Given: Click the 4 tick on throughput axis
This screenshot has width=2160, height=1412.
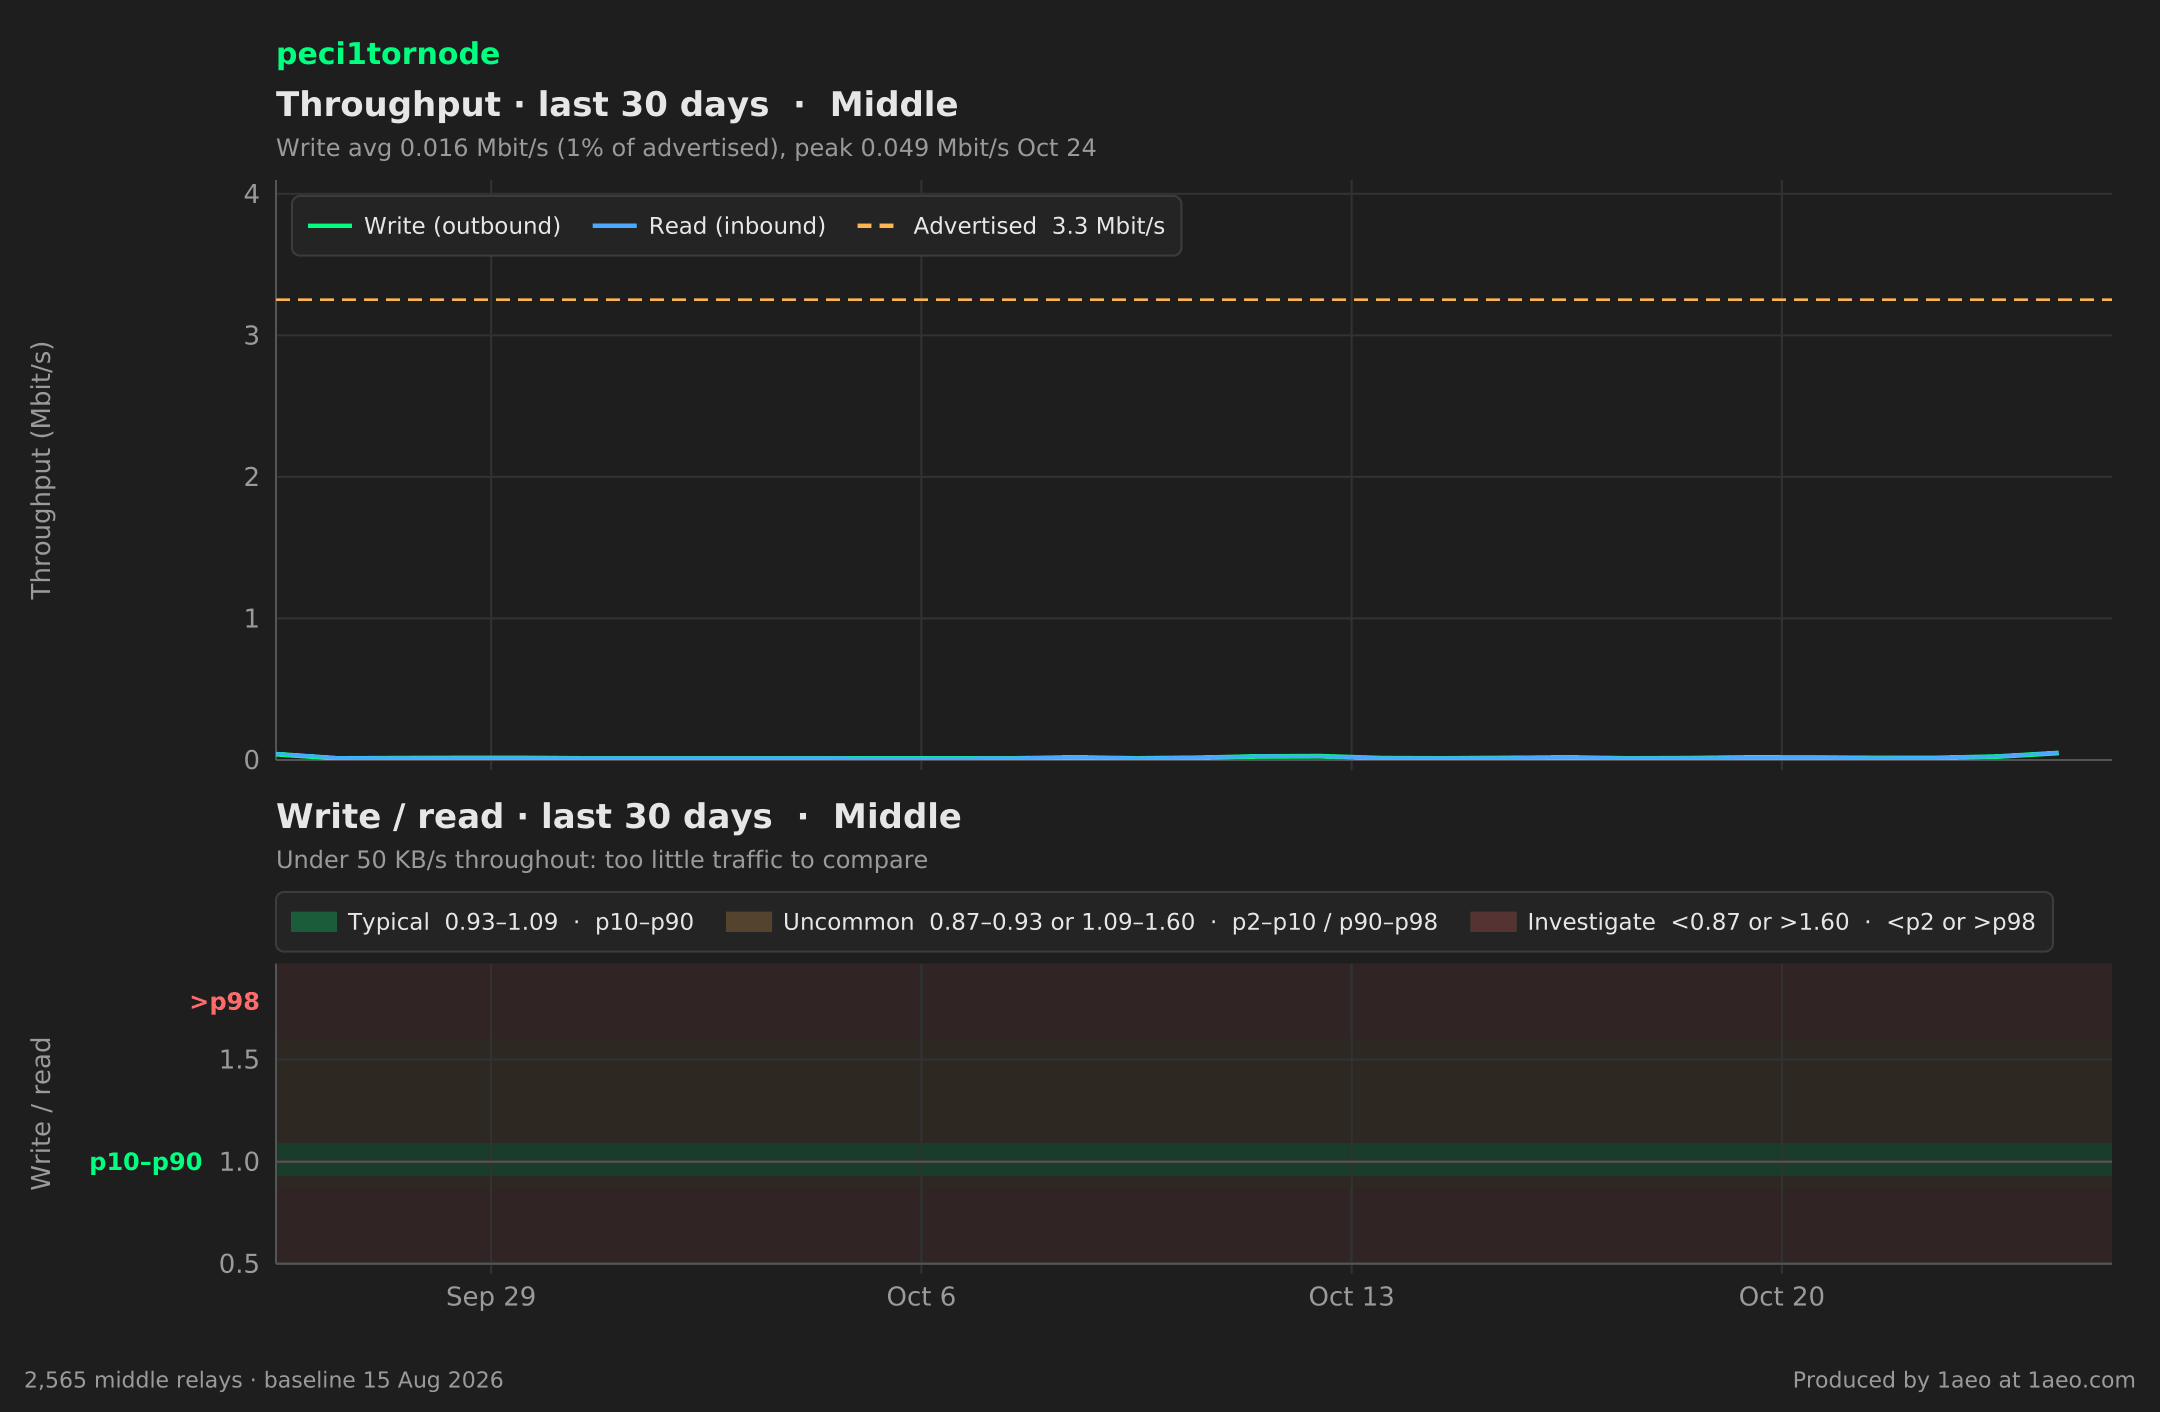Looking at the screenshot, I should (x=252, y=194).
